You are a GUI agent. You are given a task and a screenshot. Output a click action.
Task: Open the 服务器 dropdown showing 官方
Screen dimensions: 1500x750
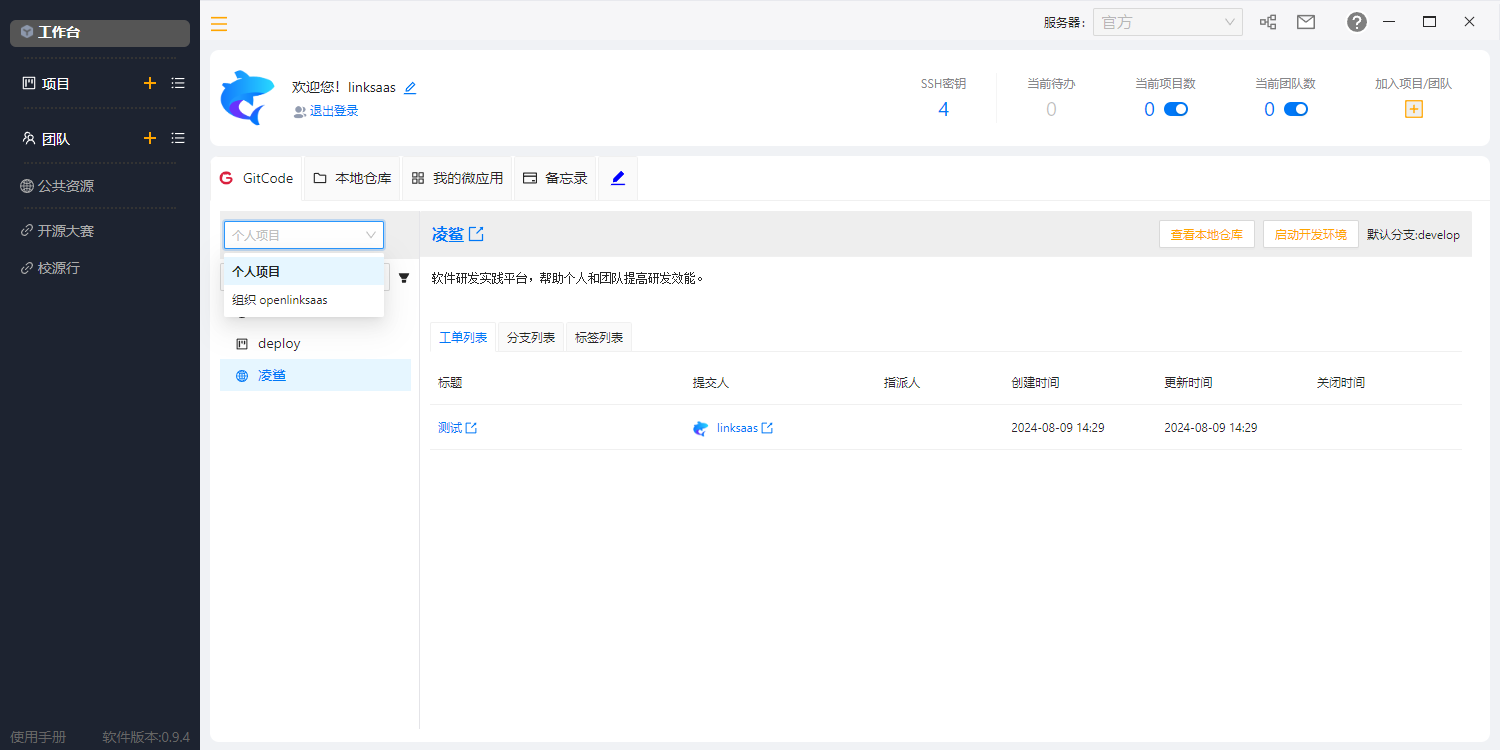coord(1168,22)
